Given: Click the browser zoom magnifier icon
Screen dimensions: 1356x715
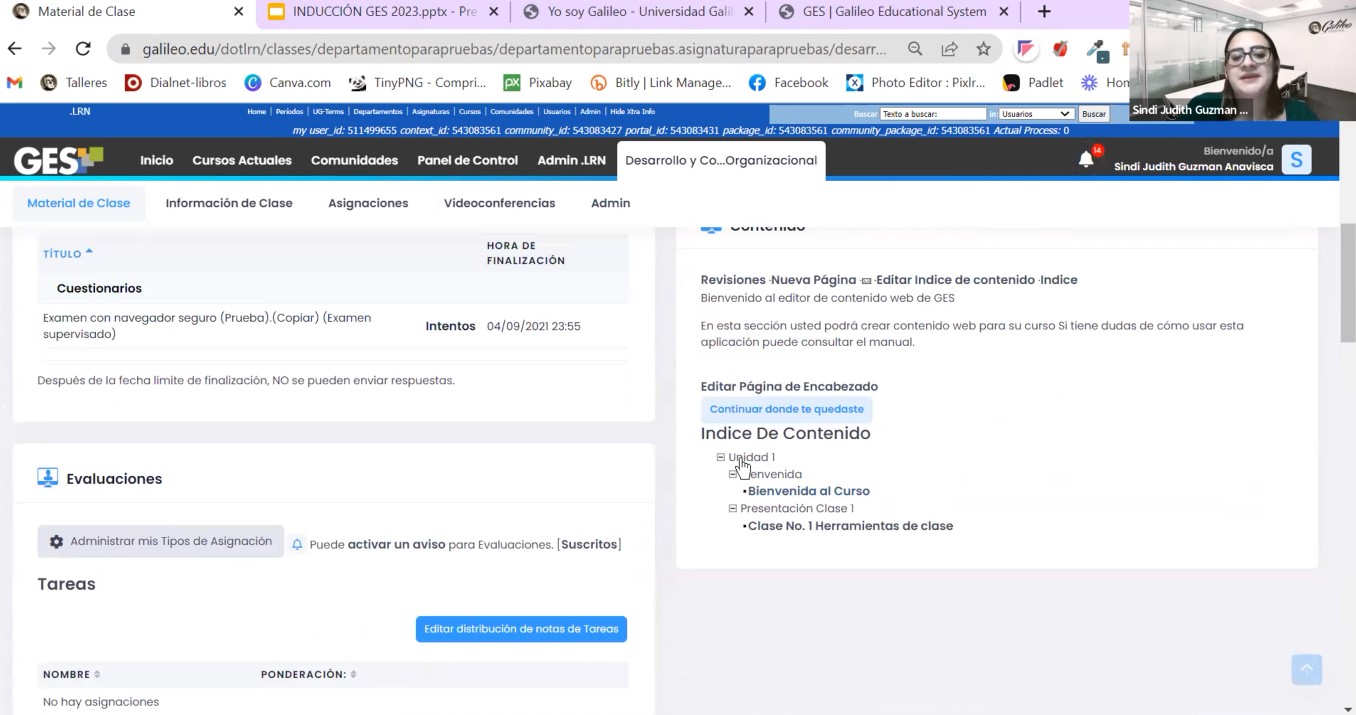Looking at the screenshot, I should (x=915, y=49).
